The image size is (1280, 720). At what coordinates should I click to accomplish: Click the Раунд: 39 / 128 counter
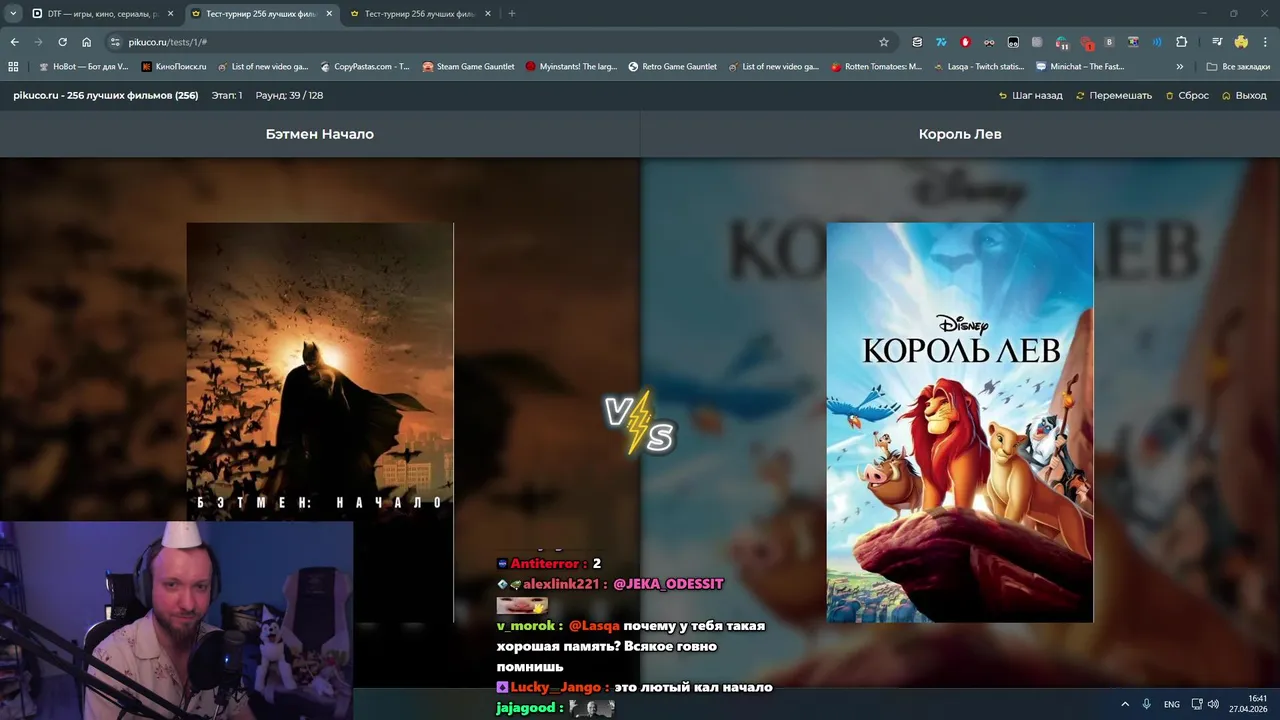289,96
